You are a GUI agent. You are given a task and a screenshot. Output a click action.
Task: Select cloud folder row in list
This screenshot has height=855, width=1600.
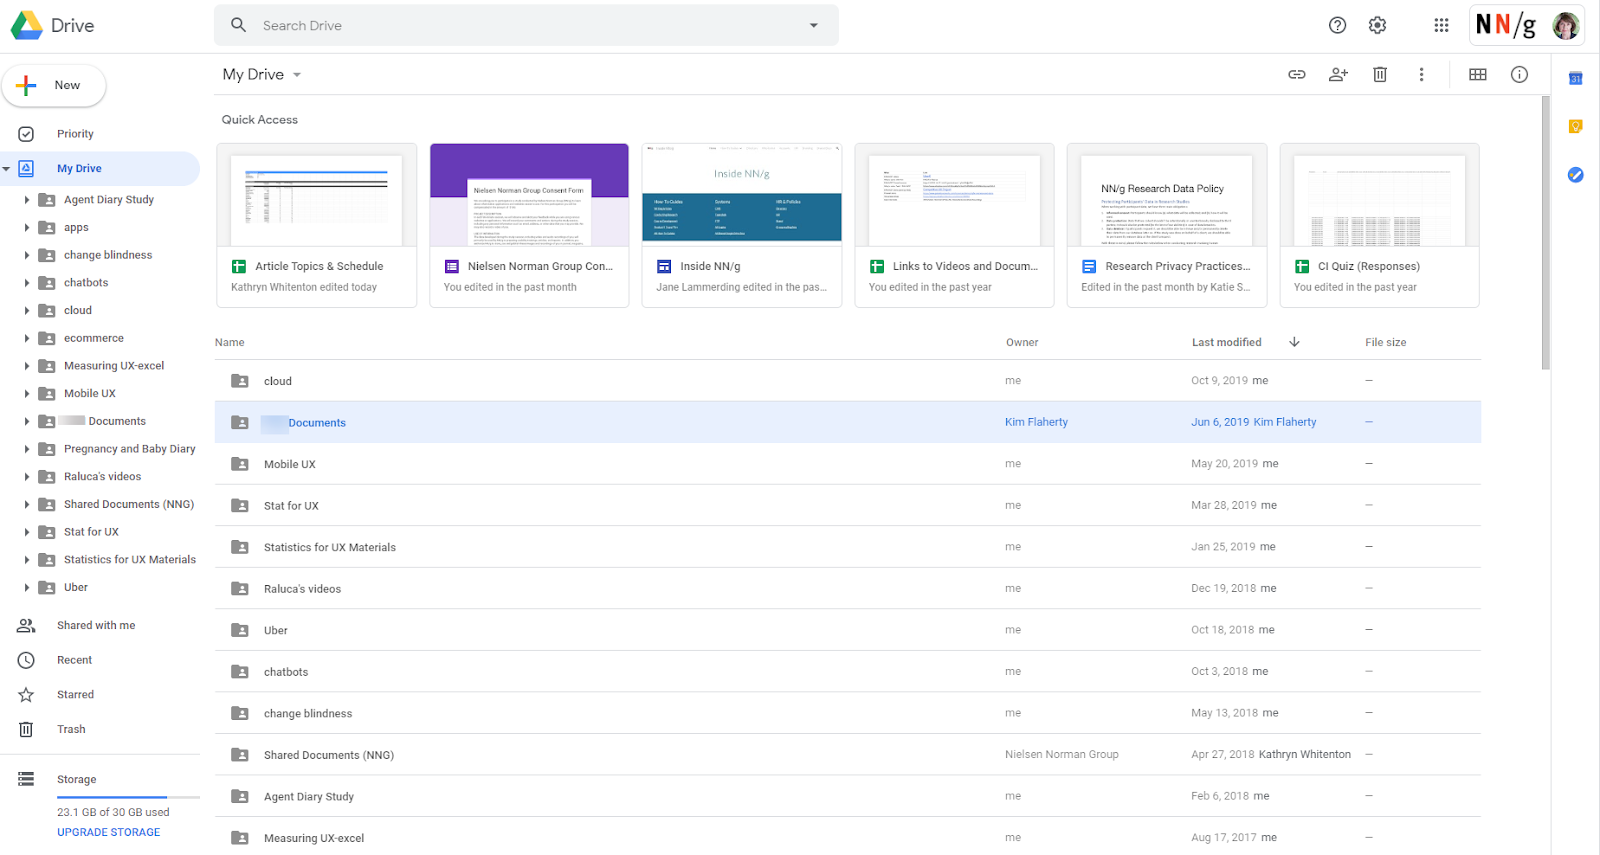[847, 381]
